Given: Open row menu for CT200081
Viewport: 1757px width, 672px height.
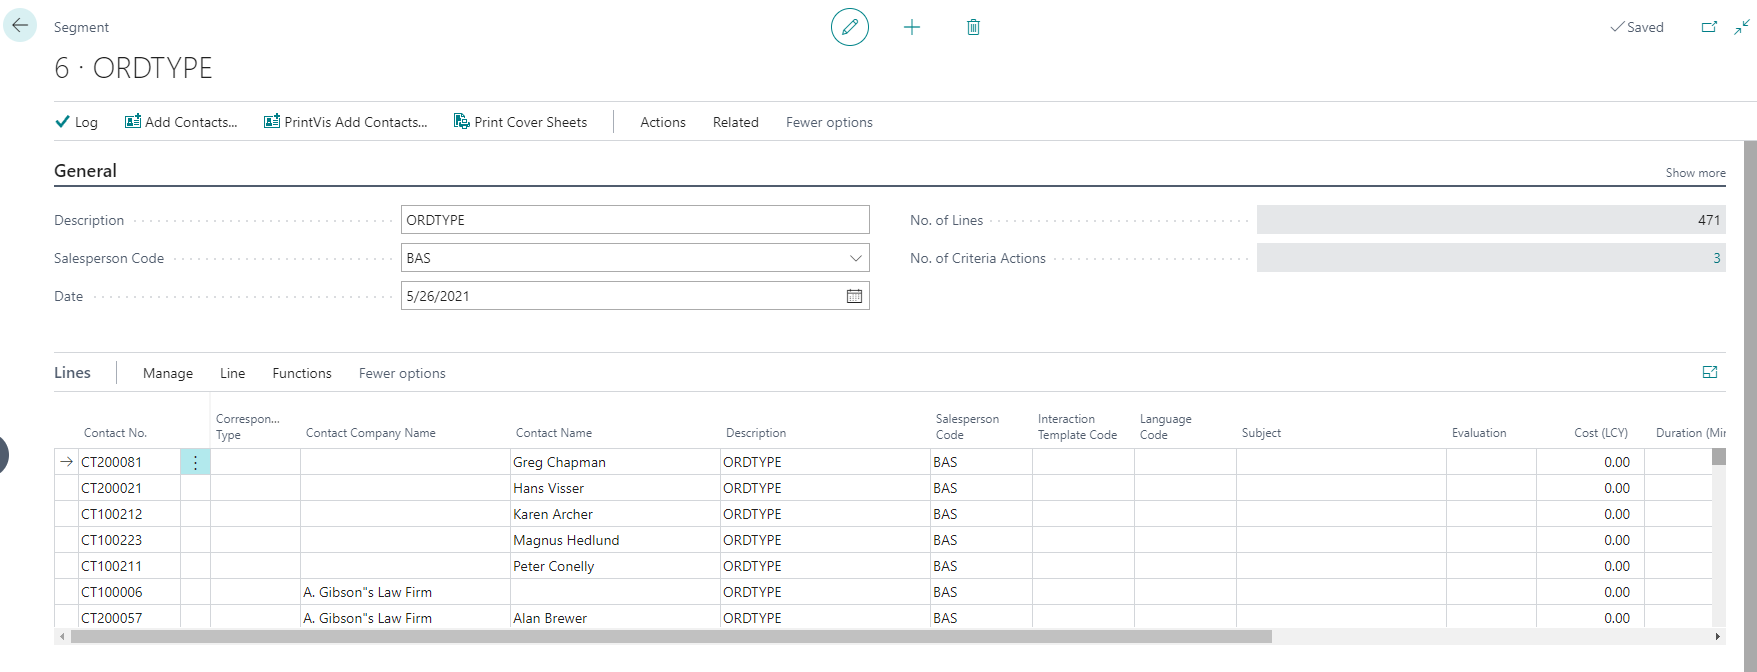Looking at the screenshot, I should click(195, 462).
